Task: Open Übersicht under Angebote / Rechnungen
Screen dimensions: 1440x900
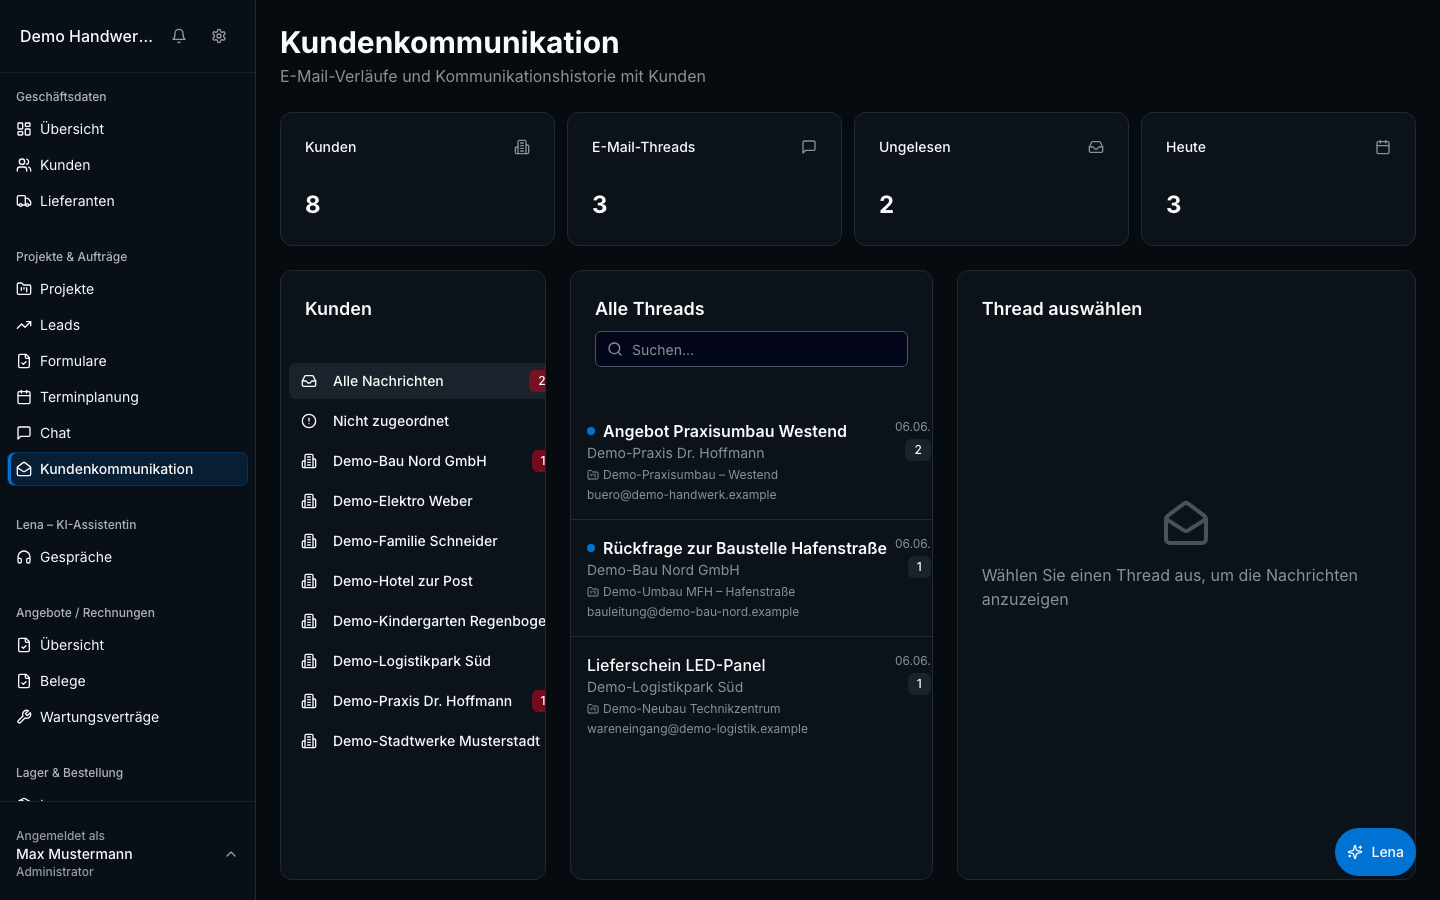Action: pyautogui.click(x=128, y=645)
